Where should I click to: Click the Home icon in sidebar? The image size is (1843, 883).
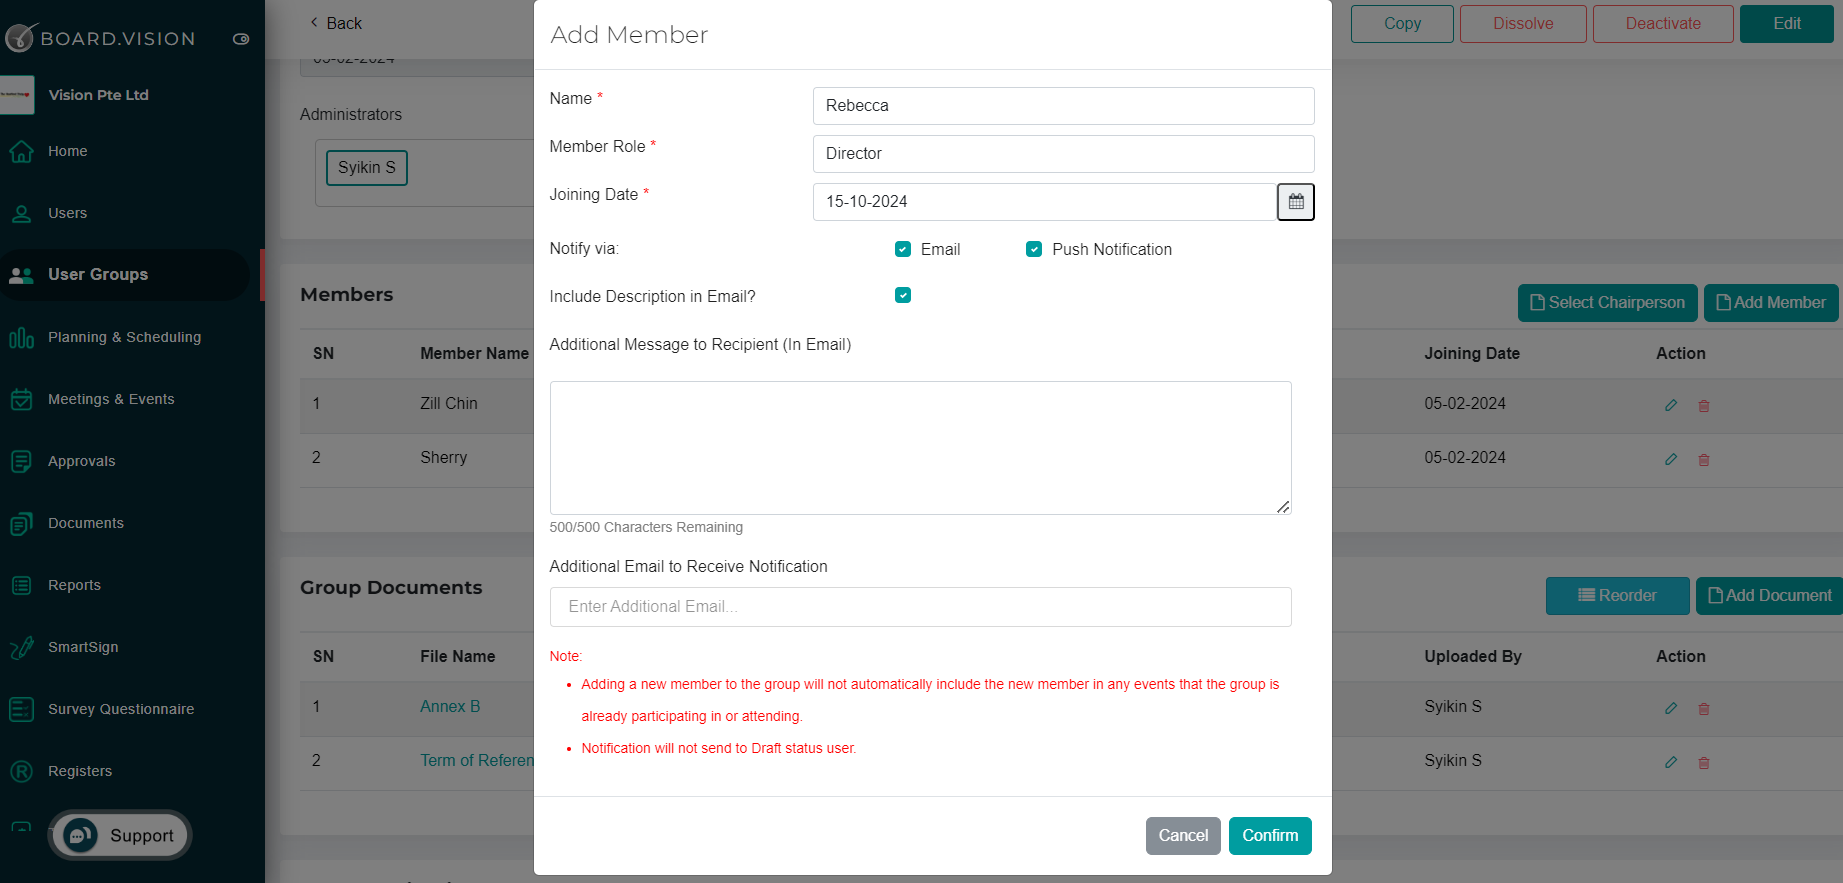pyautogui.click(x=21, y=152)
